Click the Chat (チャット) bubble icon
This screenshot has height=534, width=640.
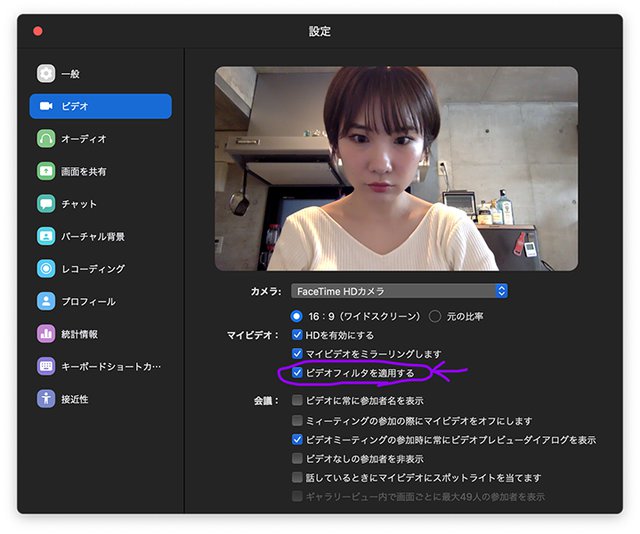click(46, 204)
